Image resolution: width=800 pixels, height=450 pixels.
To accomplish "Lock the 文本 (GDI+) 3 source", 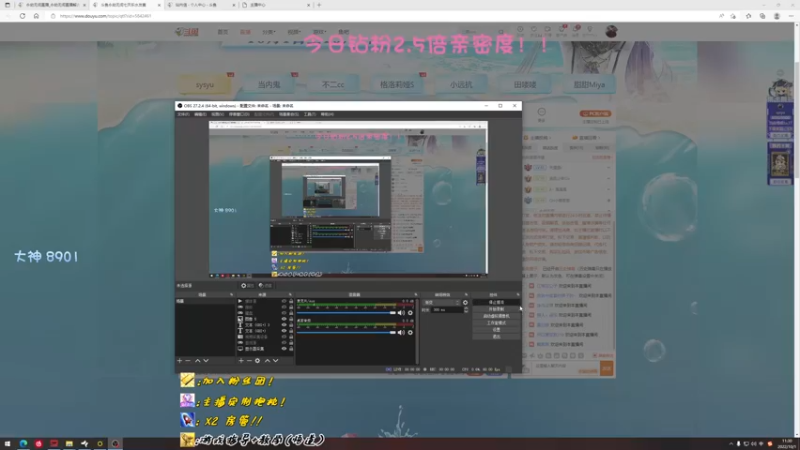I will click(x=291, y=324).
